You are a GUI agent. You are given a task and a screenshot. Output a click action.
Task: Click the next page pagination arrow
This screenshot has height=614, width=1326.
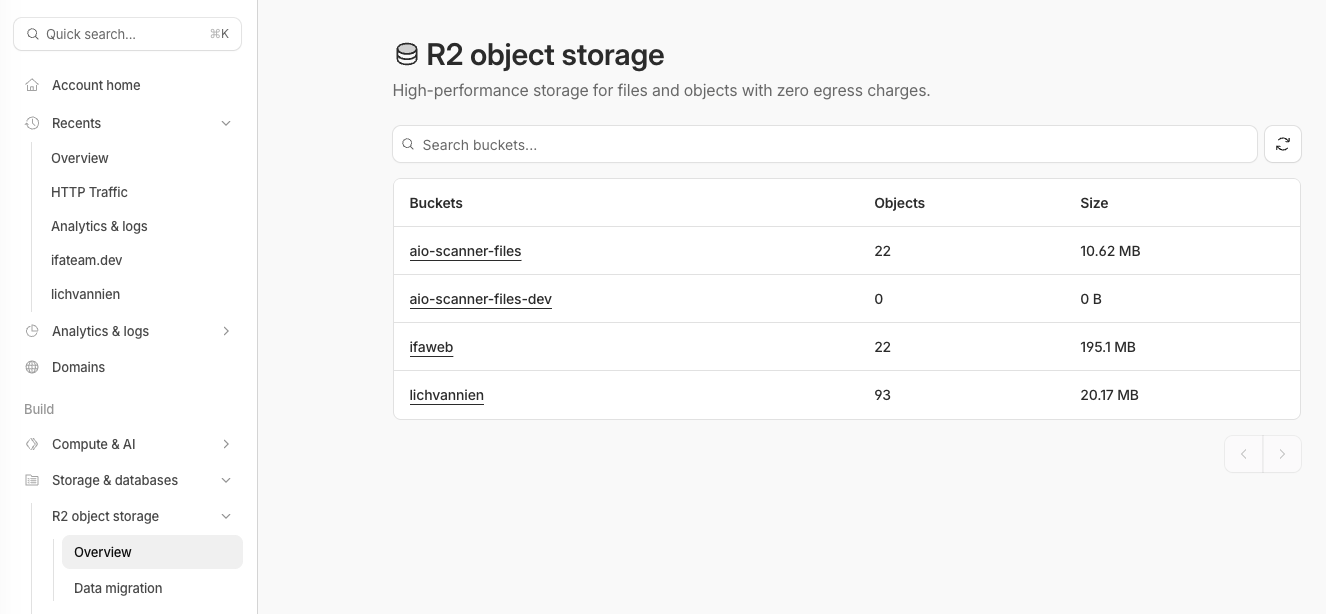pos(1282,454)
